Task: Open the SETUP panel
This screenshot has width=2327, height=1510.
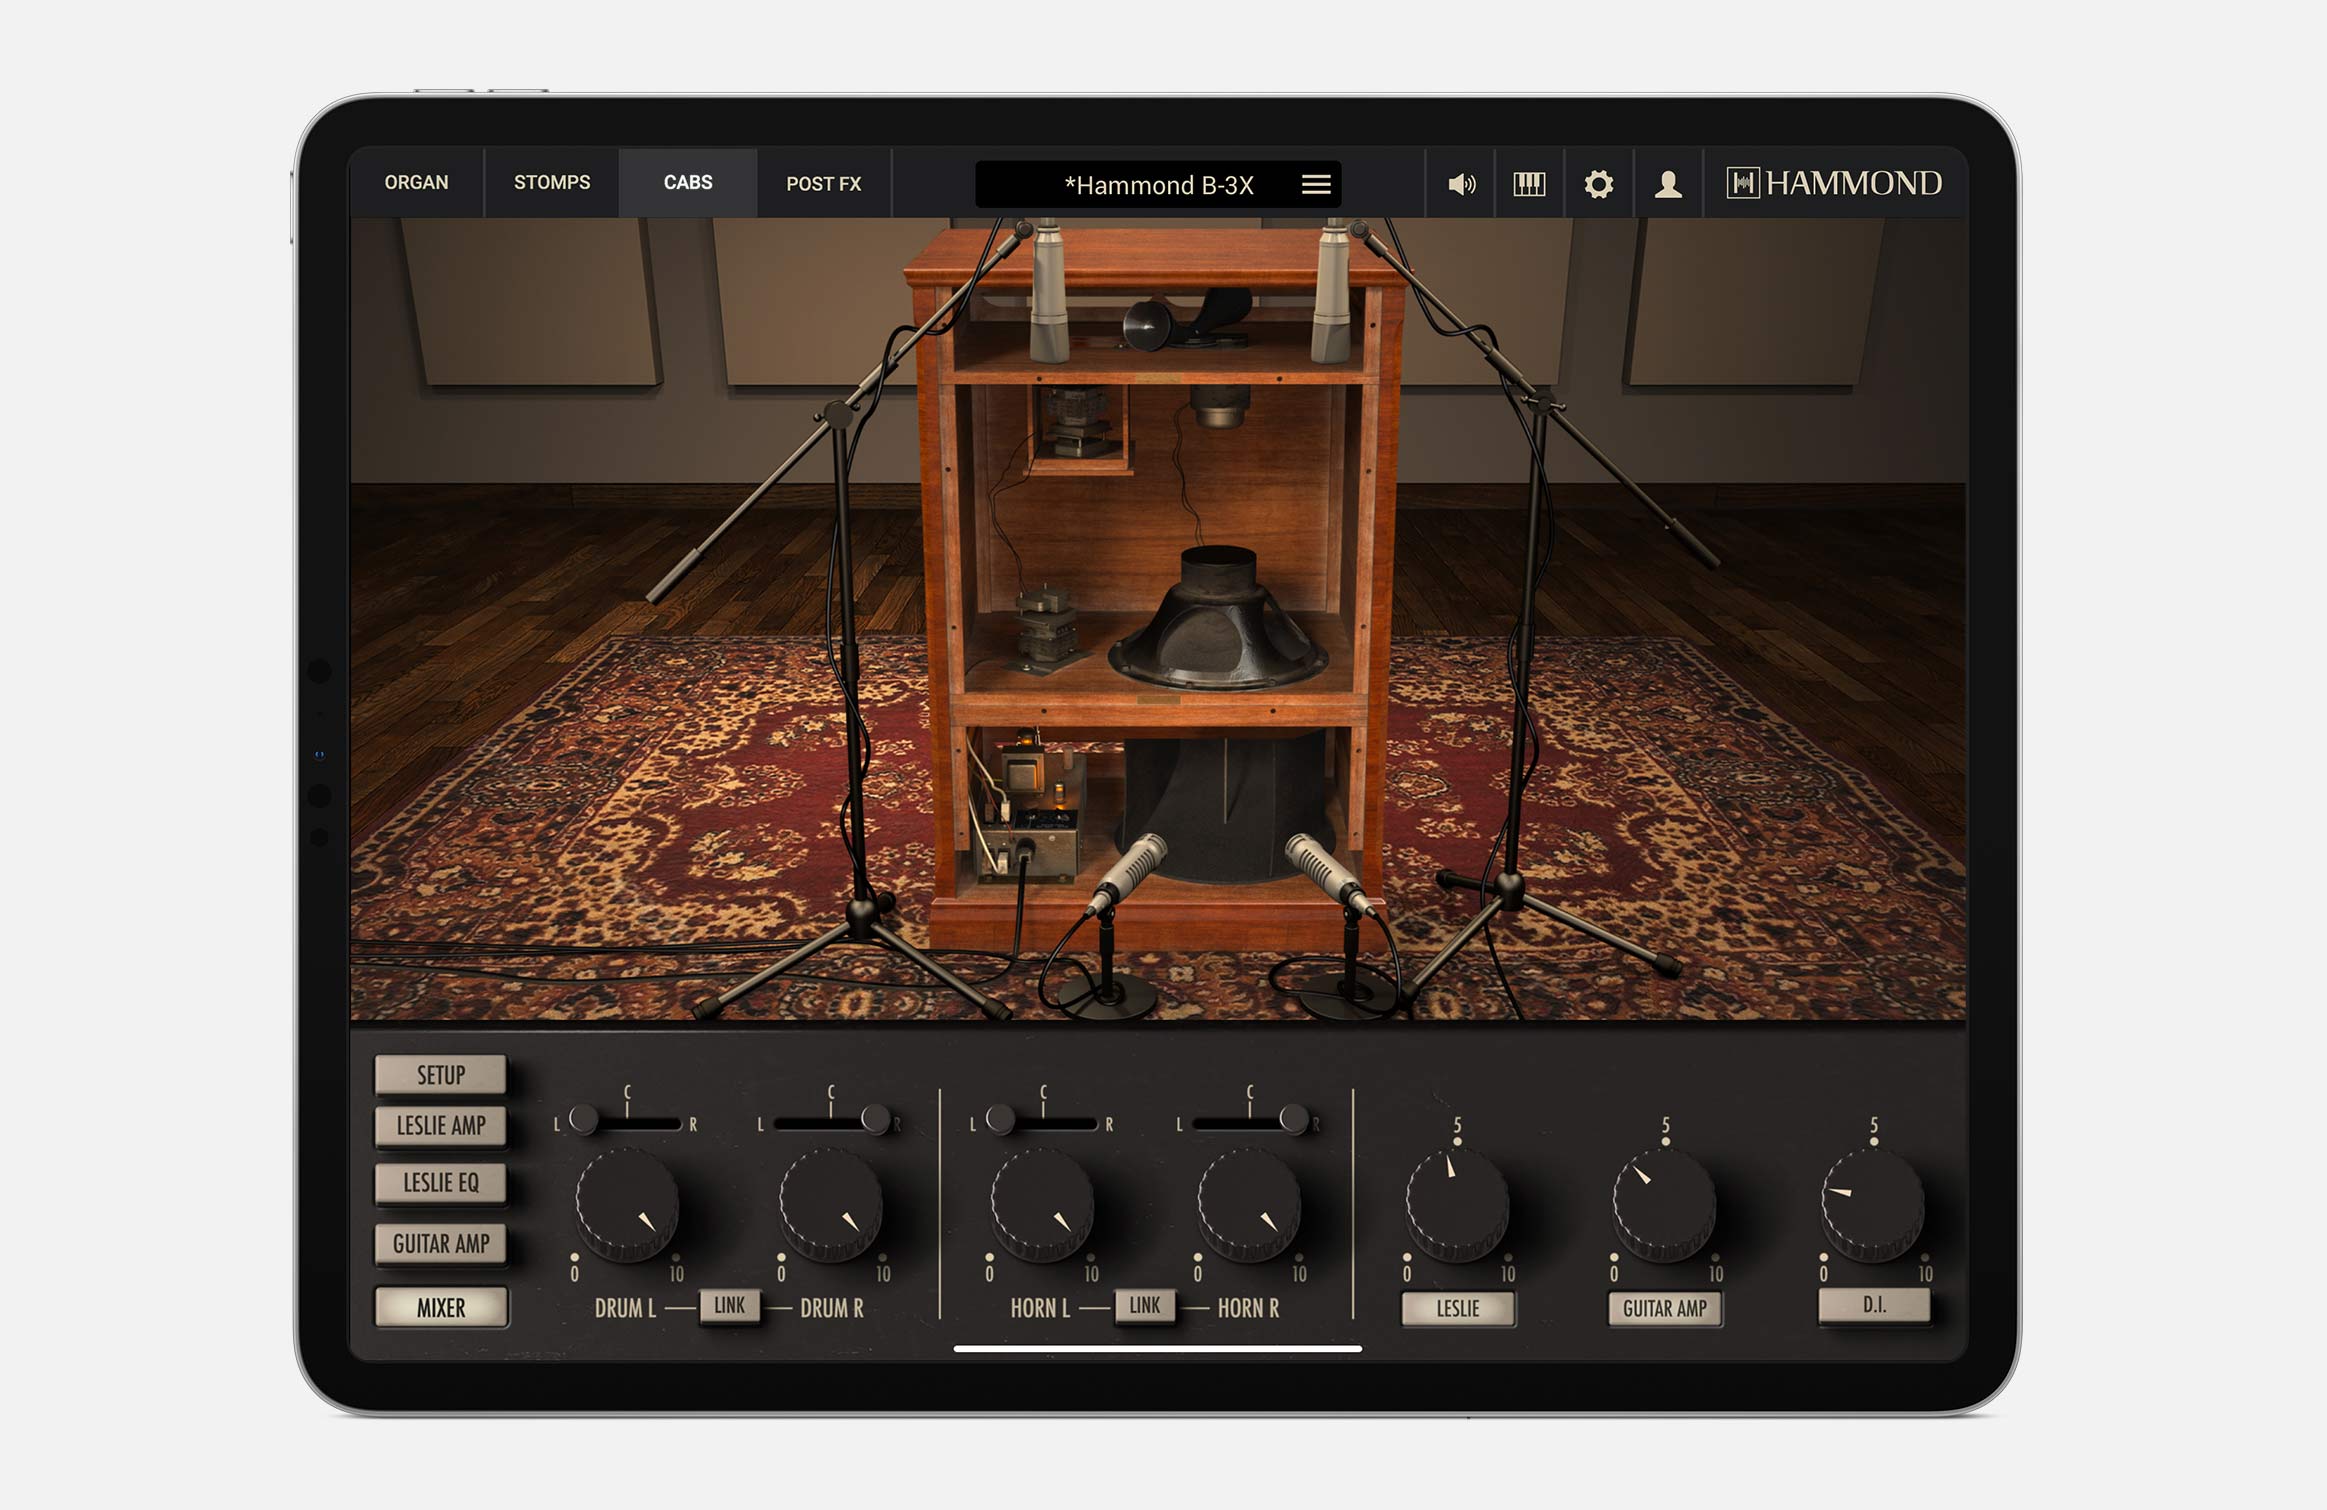Action: coord(440,1075)
